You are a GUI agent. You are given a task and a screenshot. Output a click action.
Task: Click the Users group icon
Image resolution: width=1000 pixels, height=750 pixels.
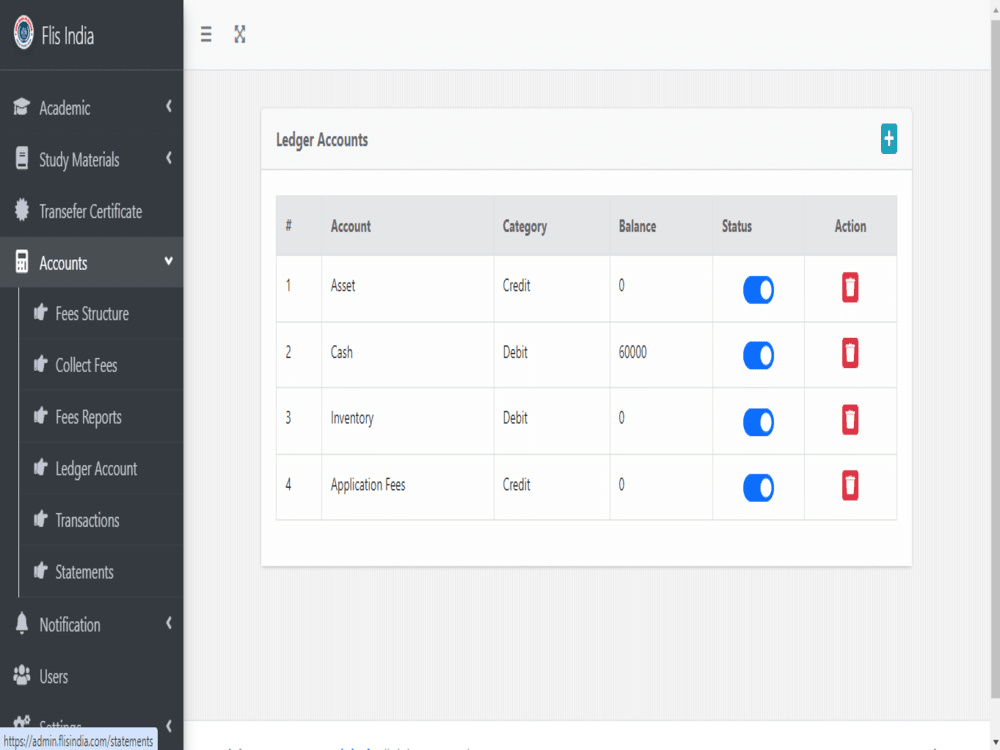pyautogui.click(x=22, y=675)
